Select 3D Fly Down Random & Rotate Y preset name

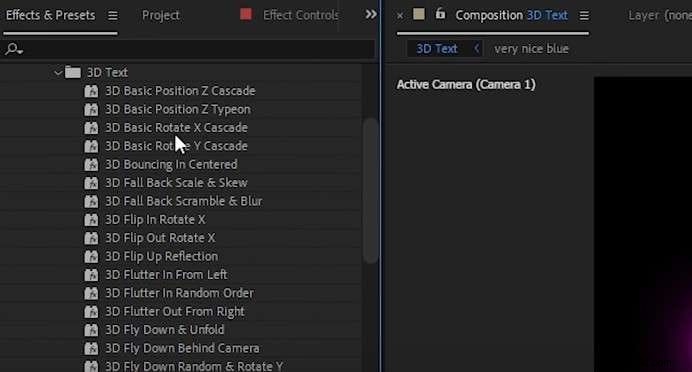[x=194, y=366]
